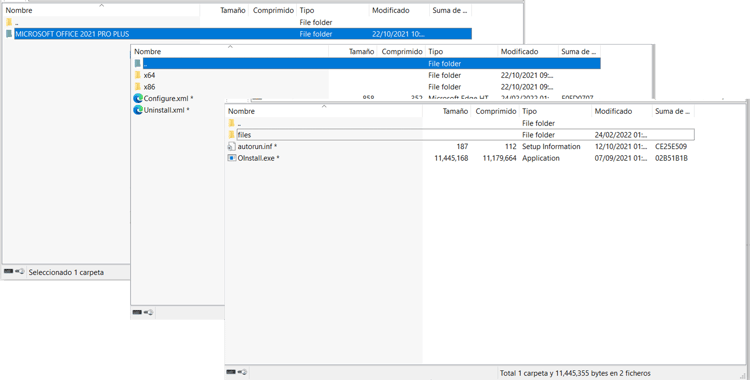Open the files folder icon
Image resolution: width=750 pixels, height=380 pixels.
[232, 134]
